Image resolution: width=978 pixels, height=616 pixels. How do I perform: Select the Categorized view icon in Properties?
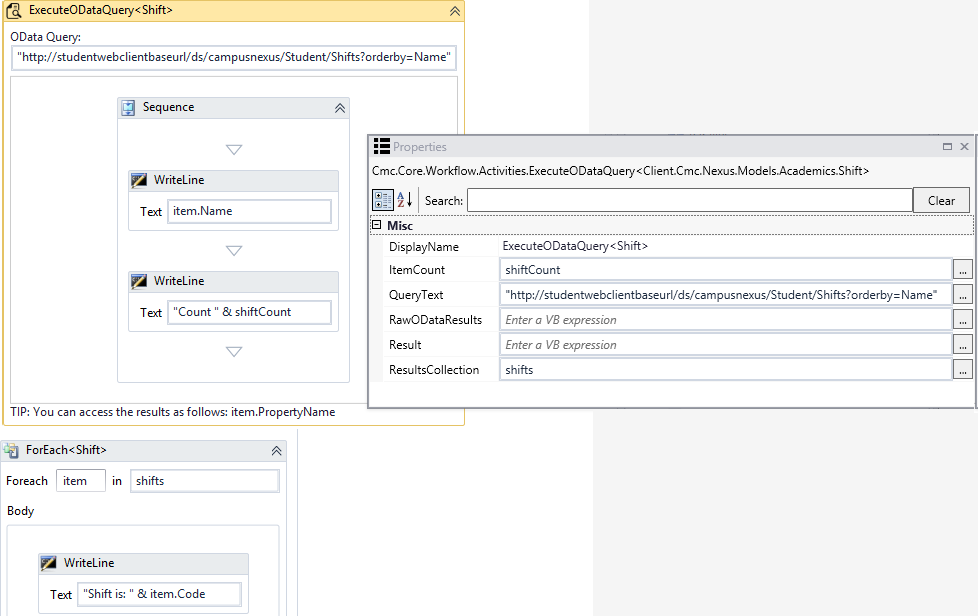click(382, 200)
